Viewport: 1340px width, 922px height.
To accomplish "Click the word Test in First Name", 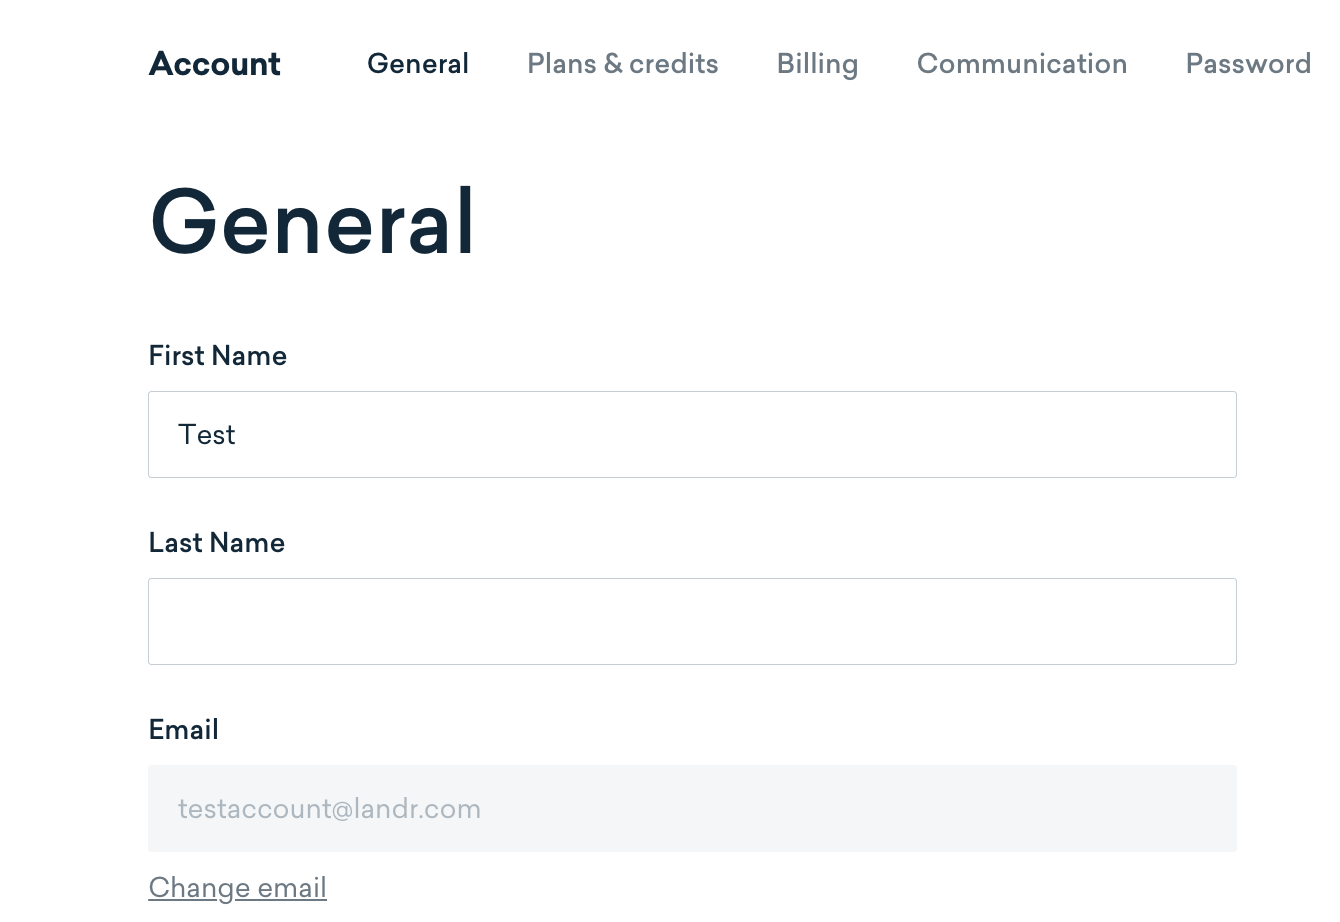I will [206, 434].
